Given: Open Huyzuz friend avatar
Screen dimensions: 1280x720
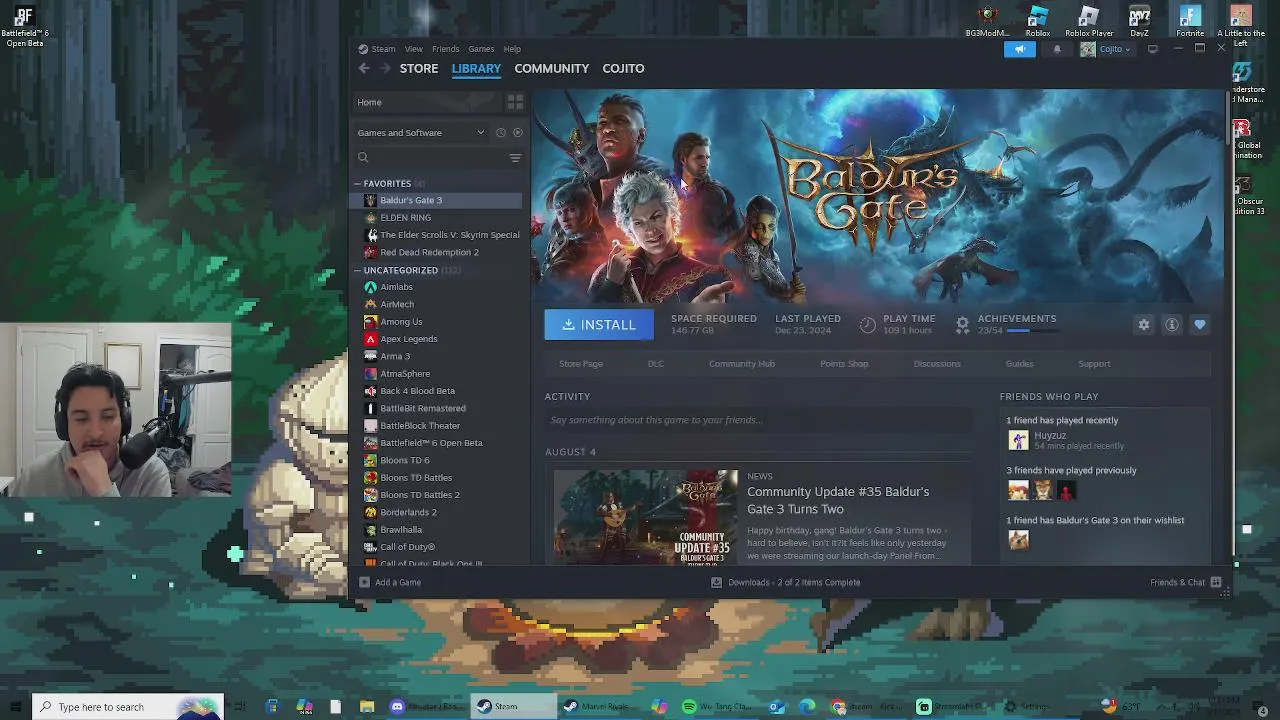Looking at the screenshot, I should (1018, 440).
